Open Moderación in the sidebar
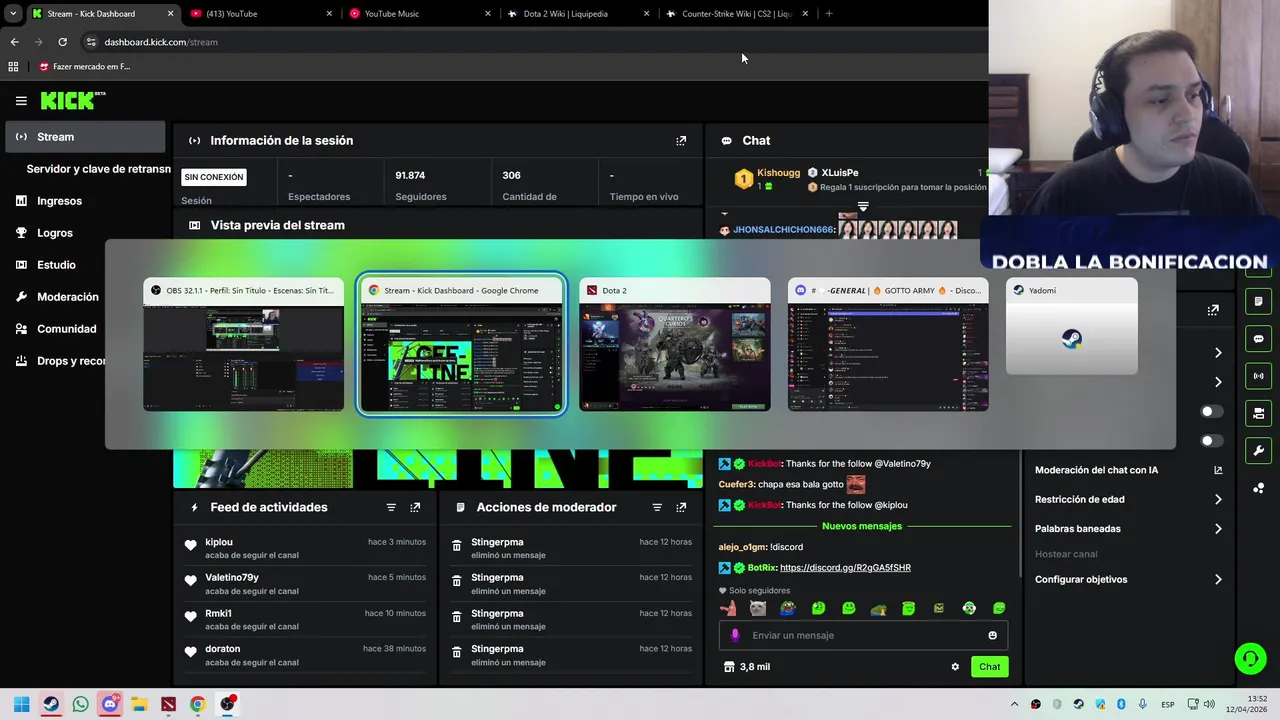The image size is (1280, 720). tap(68, 297)
